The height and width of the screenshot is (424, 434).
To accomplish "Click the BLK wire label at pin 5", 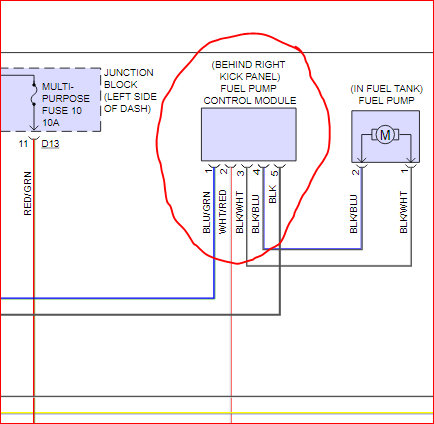I will tap(273, 194).
